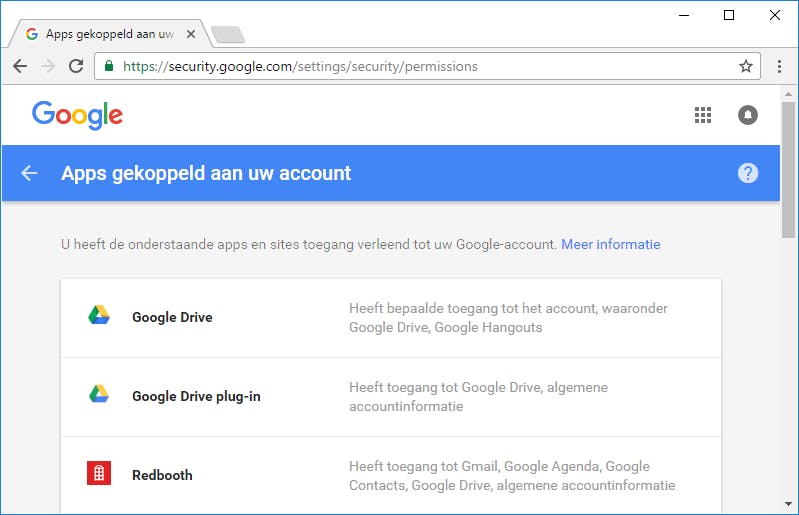Click the address bar URL field
The image size is (799, 515).
click(420, 67)
